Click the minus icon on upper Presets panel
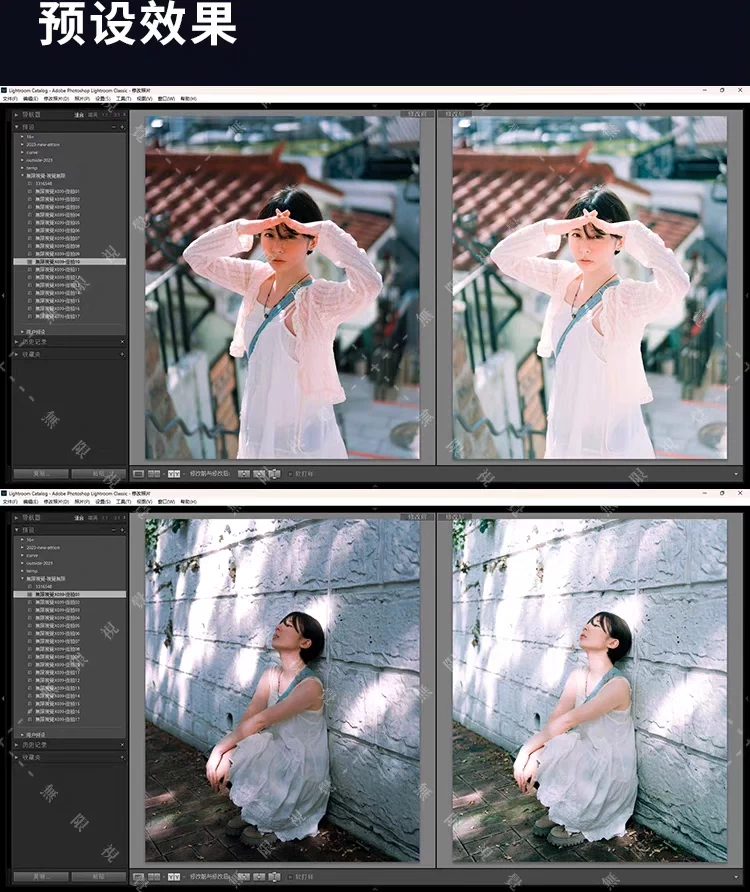 (x=116, y=127)
